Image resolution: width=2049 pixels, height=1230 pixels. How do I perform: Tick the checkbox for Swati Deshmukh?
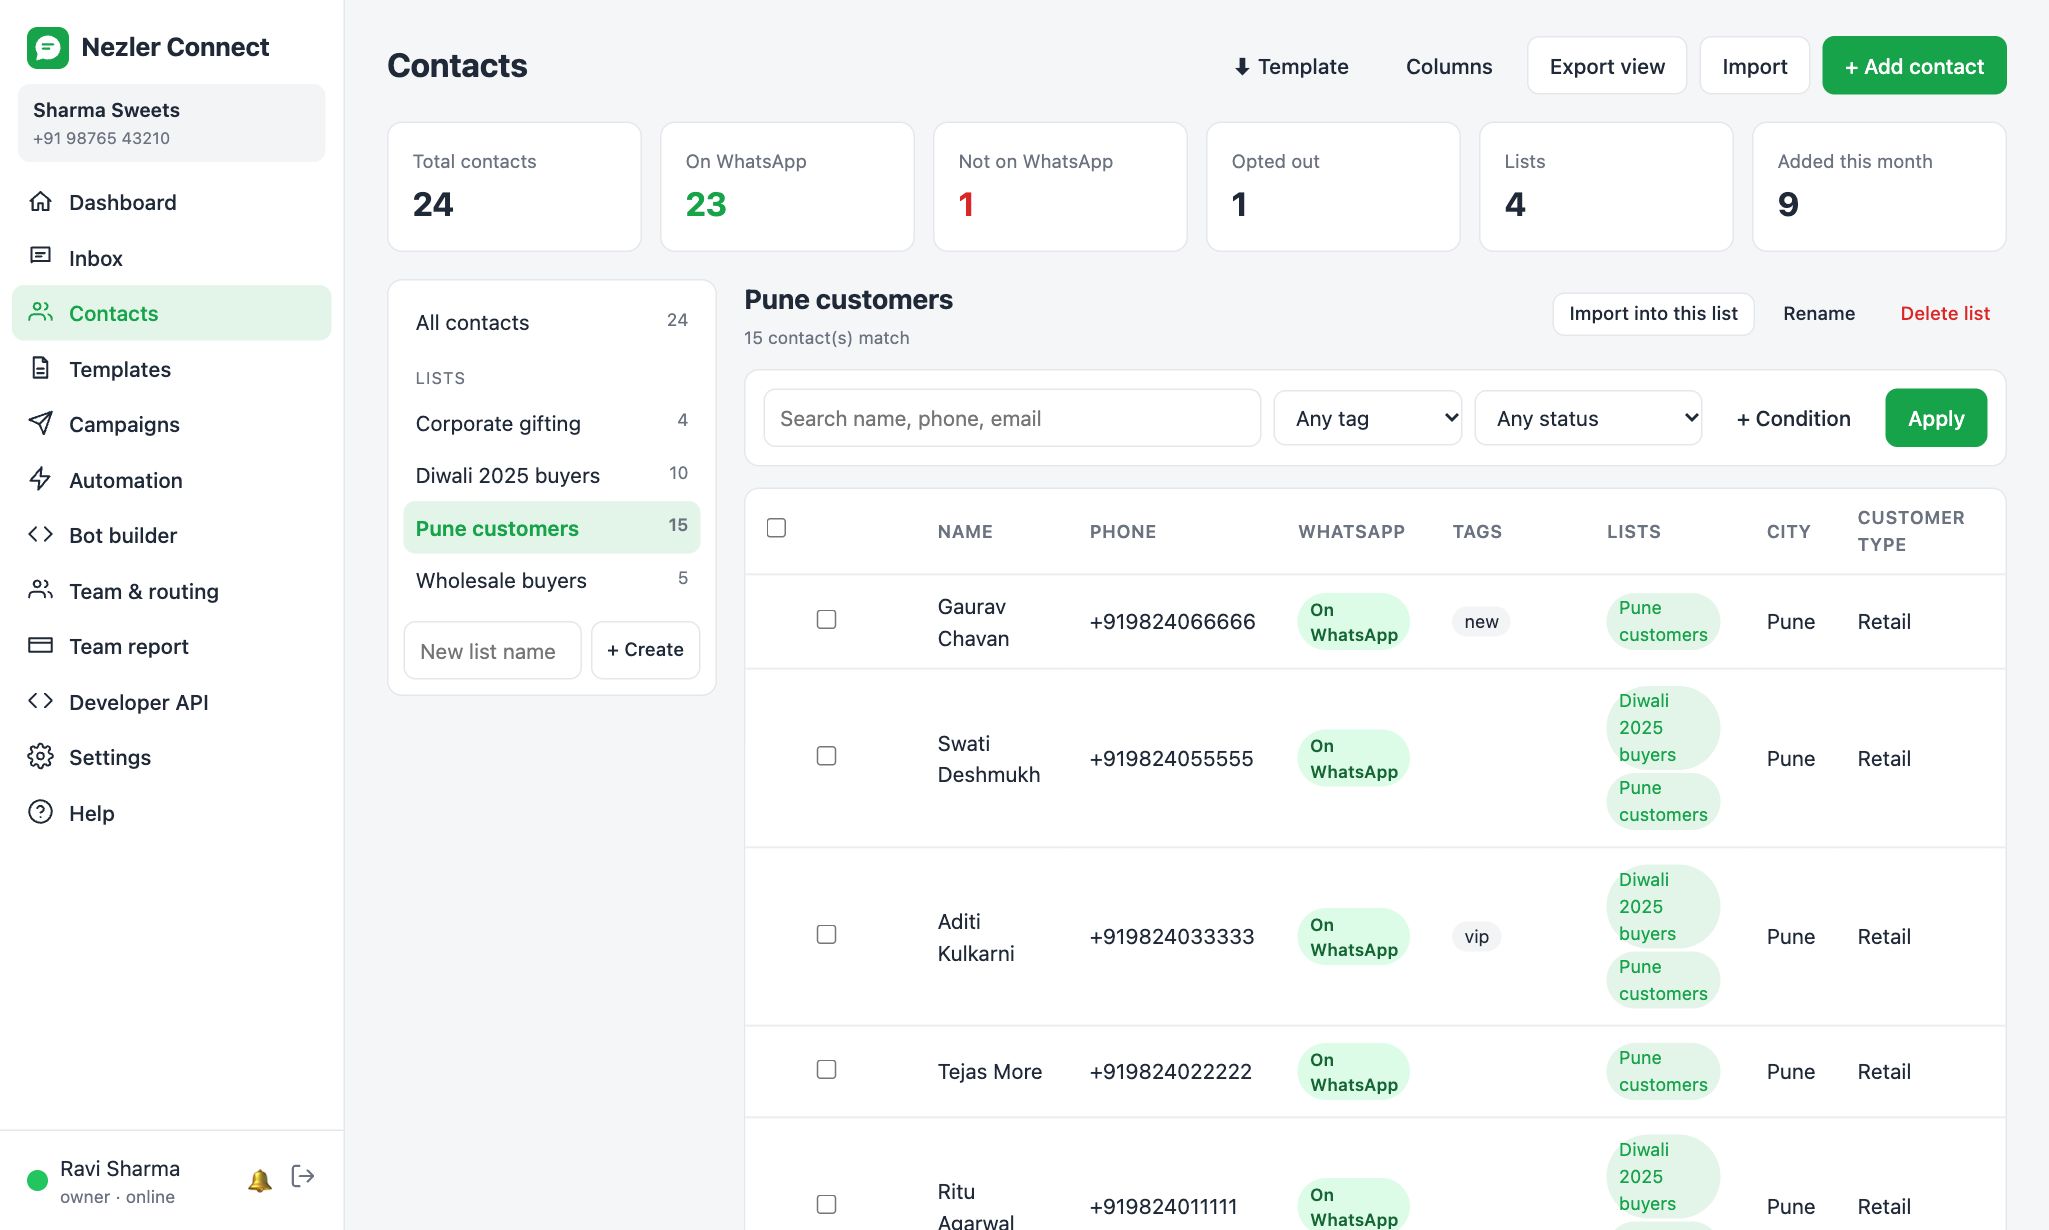tap(826, 756)
